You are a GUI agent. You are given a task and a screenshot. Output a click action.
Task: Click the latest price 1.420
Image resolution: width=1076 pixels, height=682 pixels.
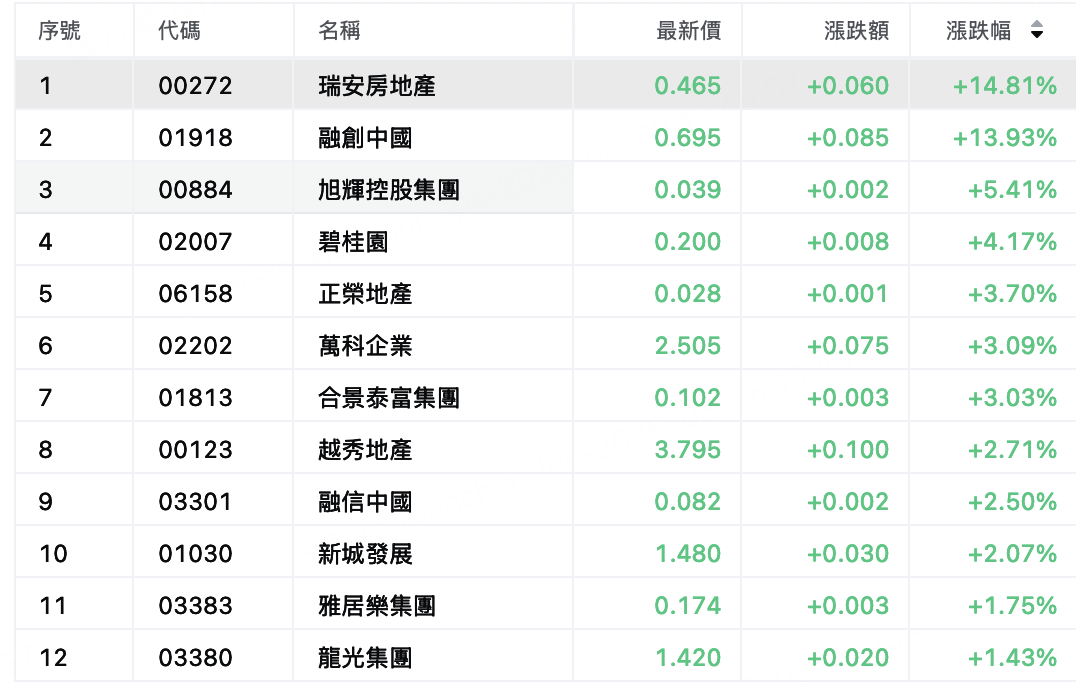[x=688, y=658]
